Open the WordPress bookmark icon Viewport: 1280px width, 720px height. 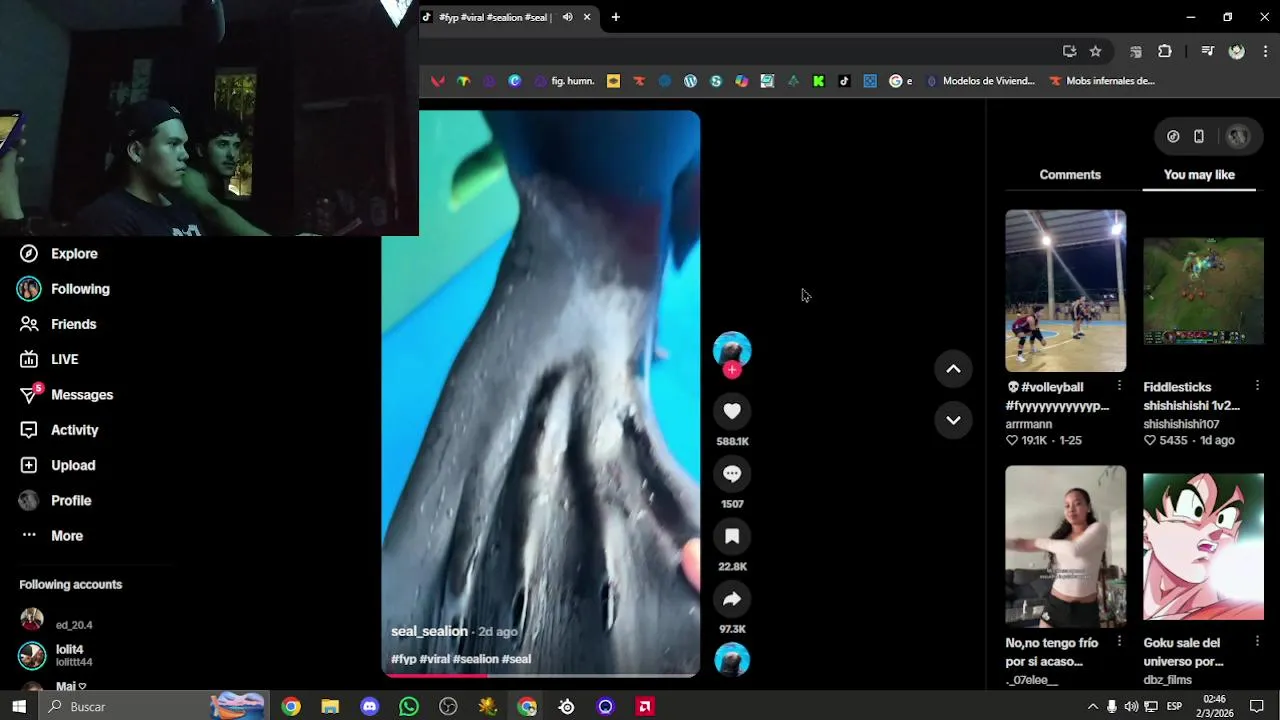[690, 81]
